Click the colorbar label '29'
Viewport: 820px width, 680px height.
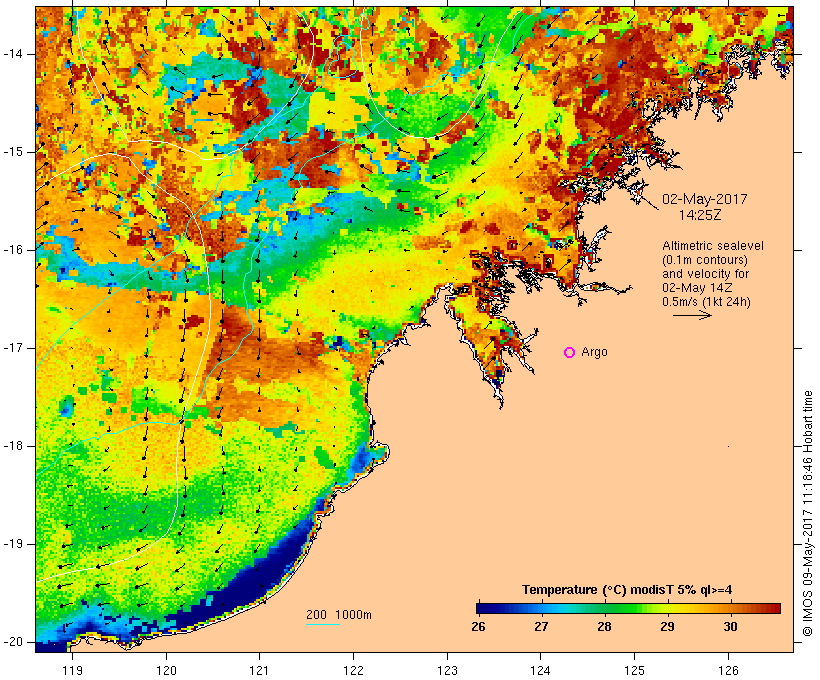click(667, 627)
